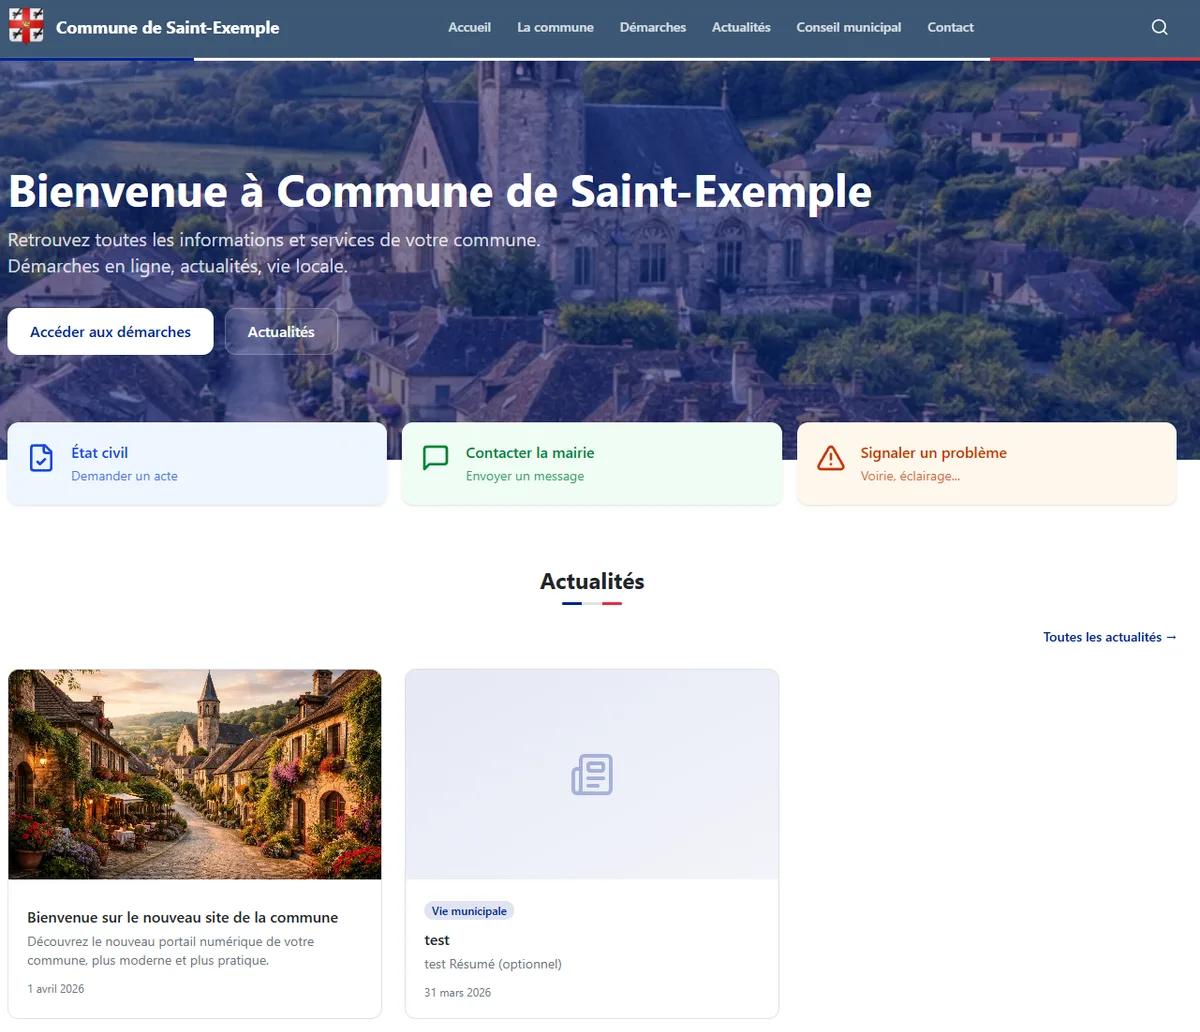Open the Conseil municipal page
This screenshot has width=1200, height=1032.
point(848,27)
